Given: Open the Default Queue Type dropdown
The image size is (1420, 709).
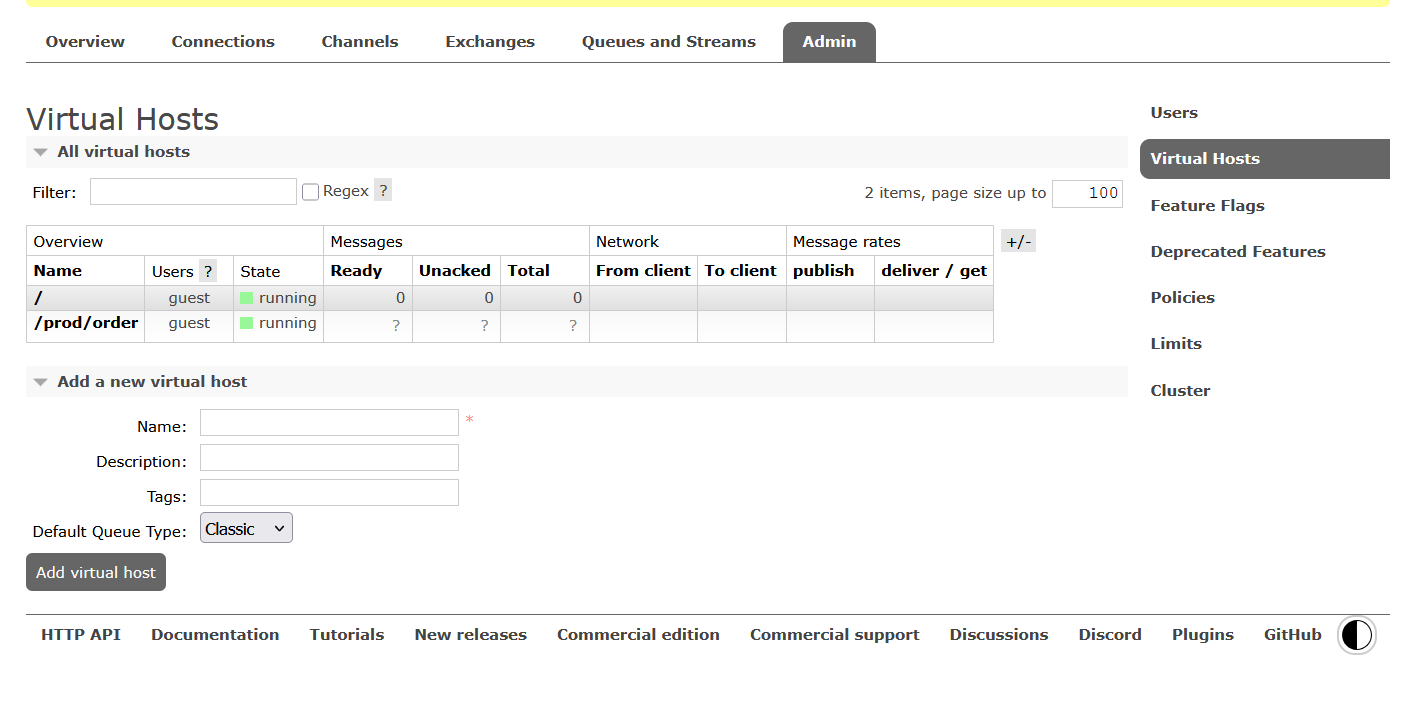Looking at the screenshot, I should coord(246,529).
